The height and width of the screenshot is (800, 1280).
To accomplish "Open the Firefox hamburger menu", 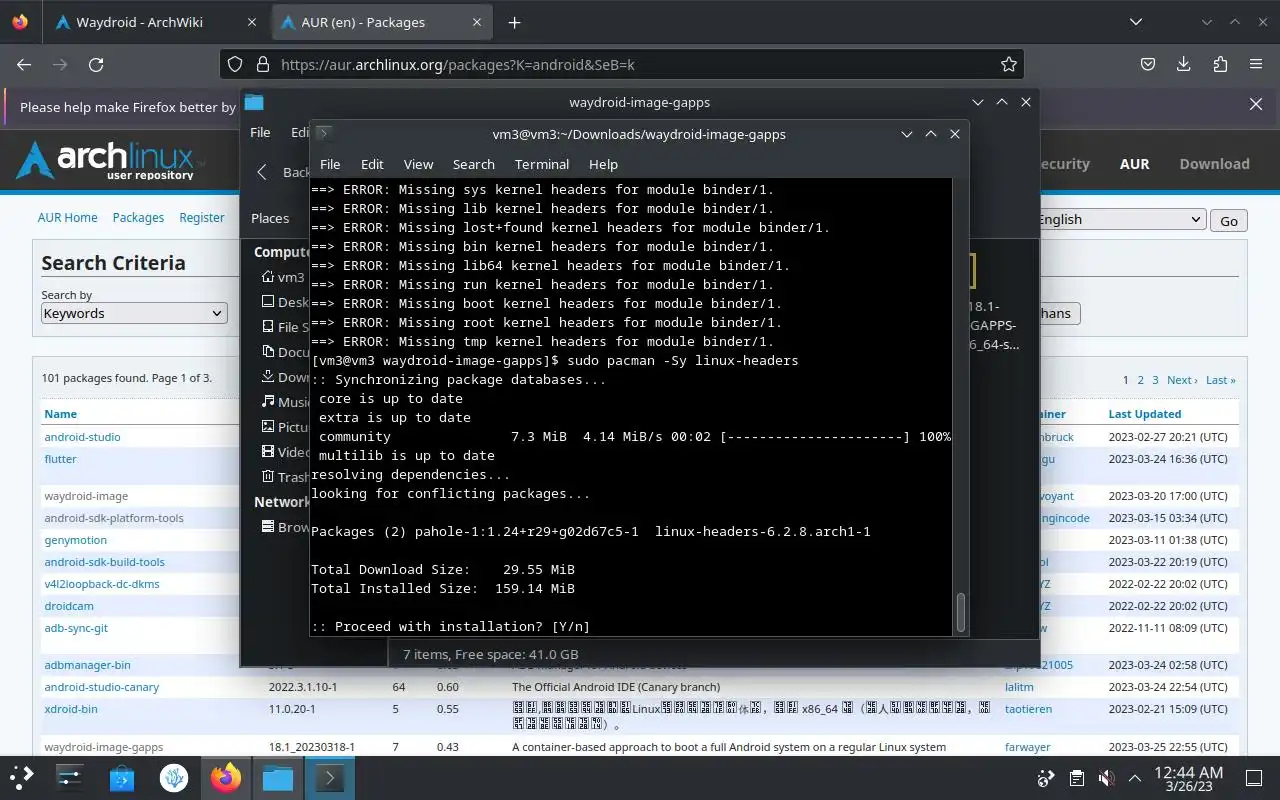I will tap(1256, 64).
